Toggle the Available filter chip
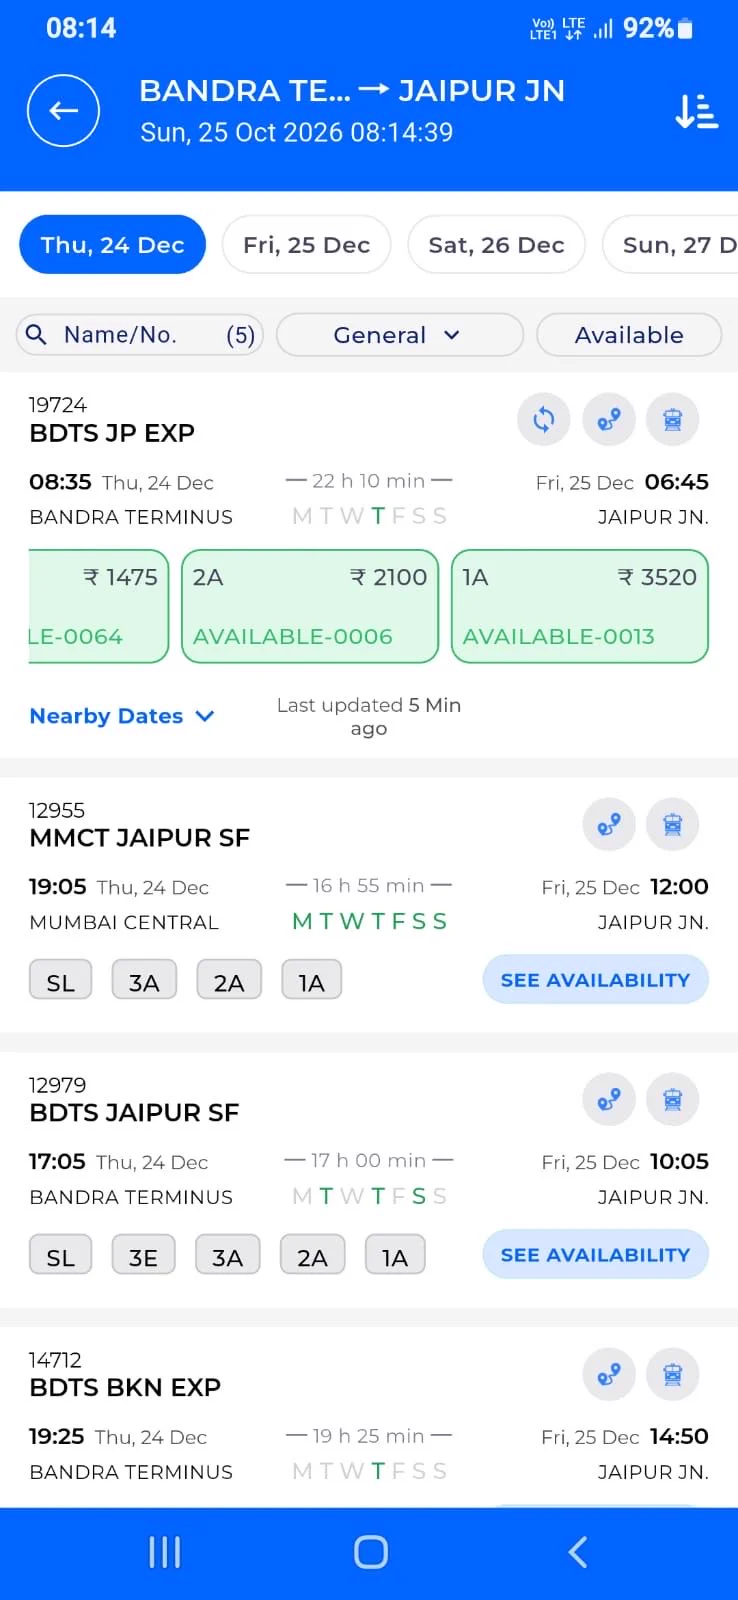This screenshot has height=1600, width=738. coord(629,335)
